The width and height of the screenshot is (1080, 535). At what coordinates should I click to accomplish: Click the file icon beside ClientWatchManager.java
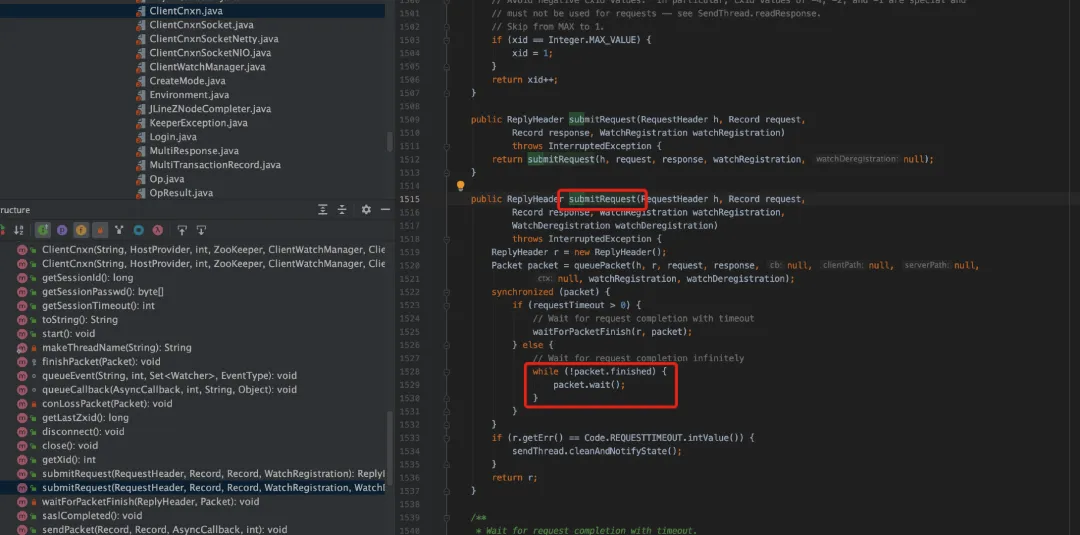coord(141,67)
